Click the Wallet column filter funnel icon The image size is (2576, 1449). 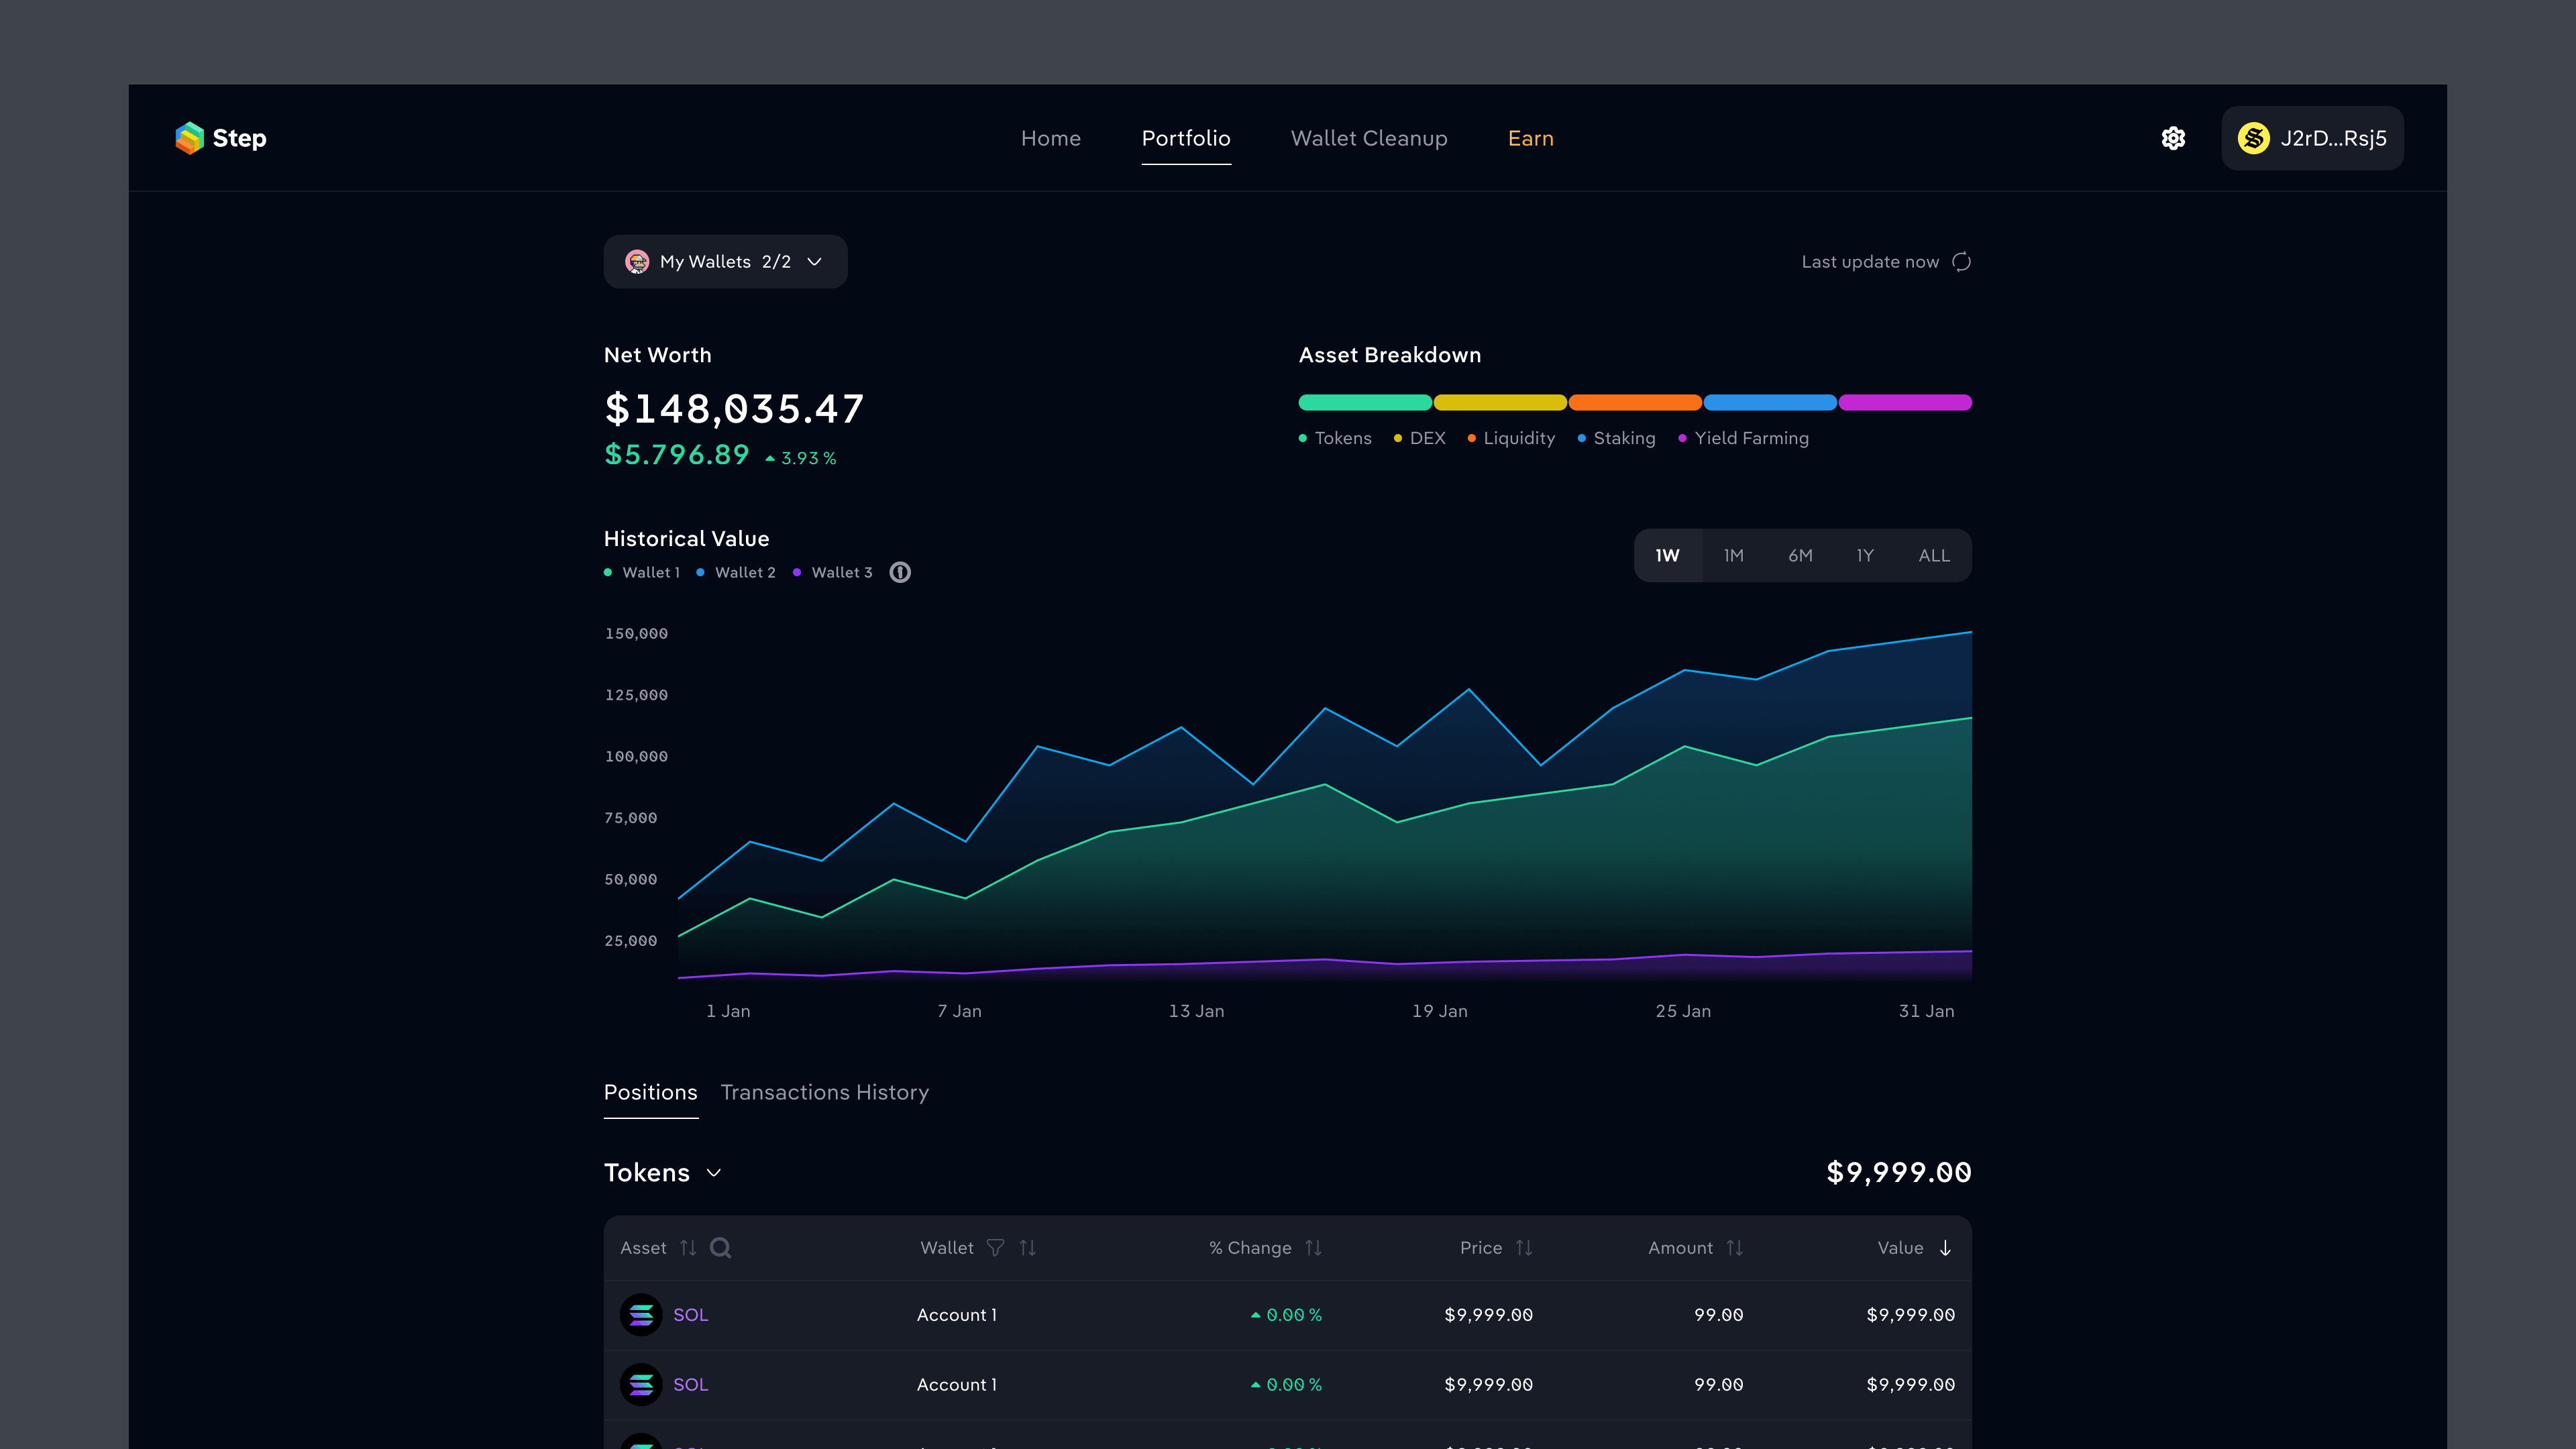[x=995, y=1247]
